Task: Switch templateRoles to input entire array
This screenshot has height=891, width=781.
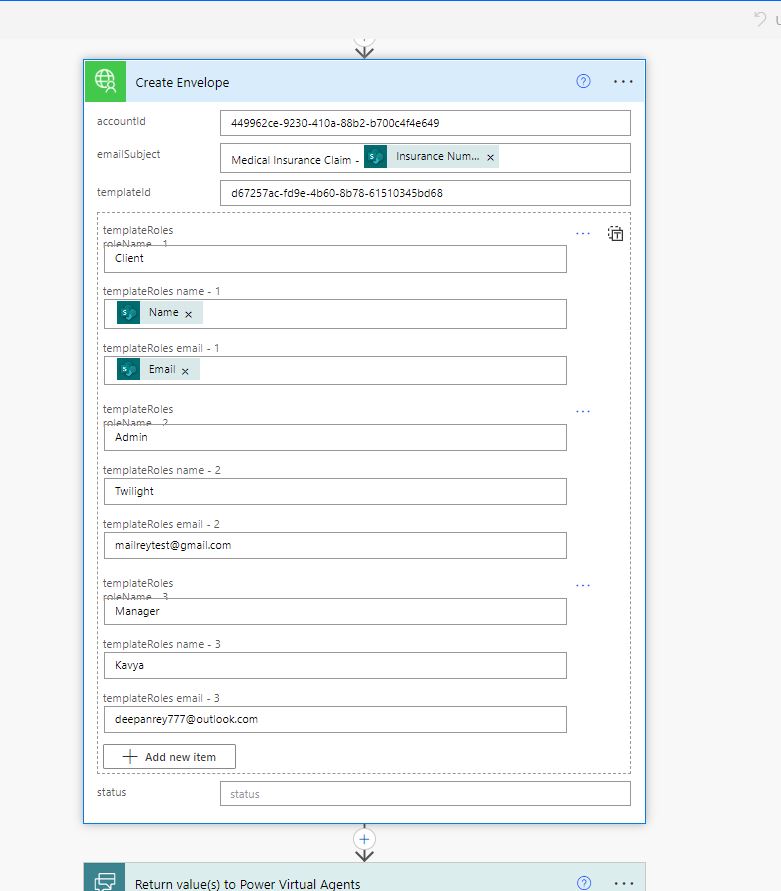Action: coord(616,234)
